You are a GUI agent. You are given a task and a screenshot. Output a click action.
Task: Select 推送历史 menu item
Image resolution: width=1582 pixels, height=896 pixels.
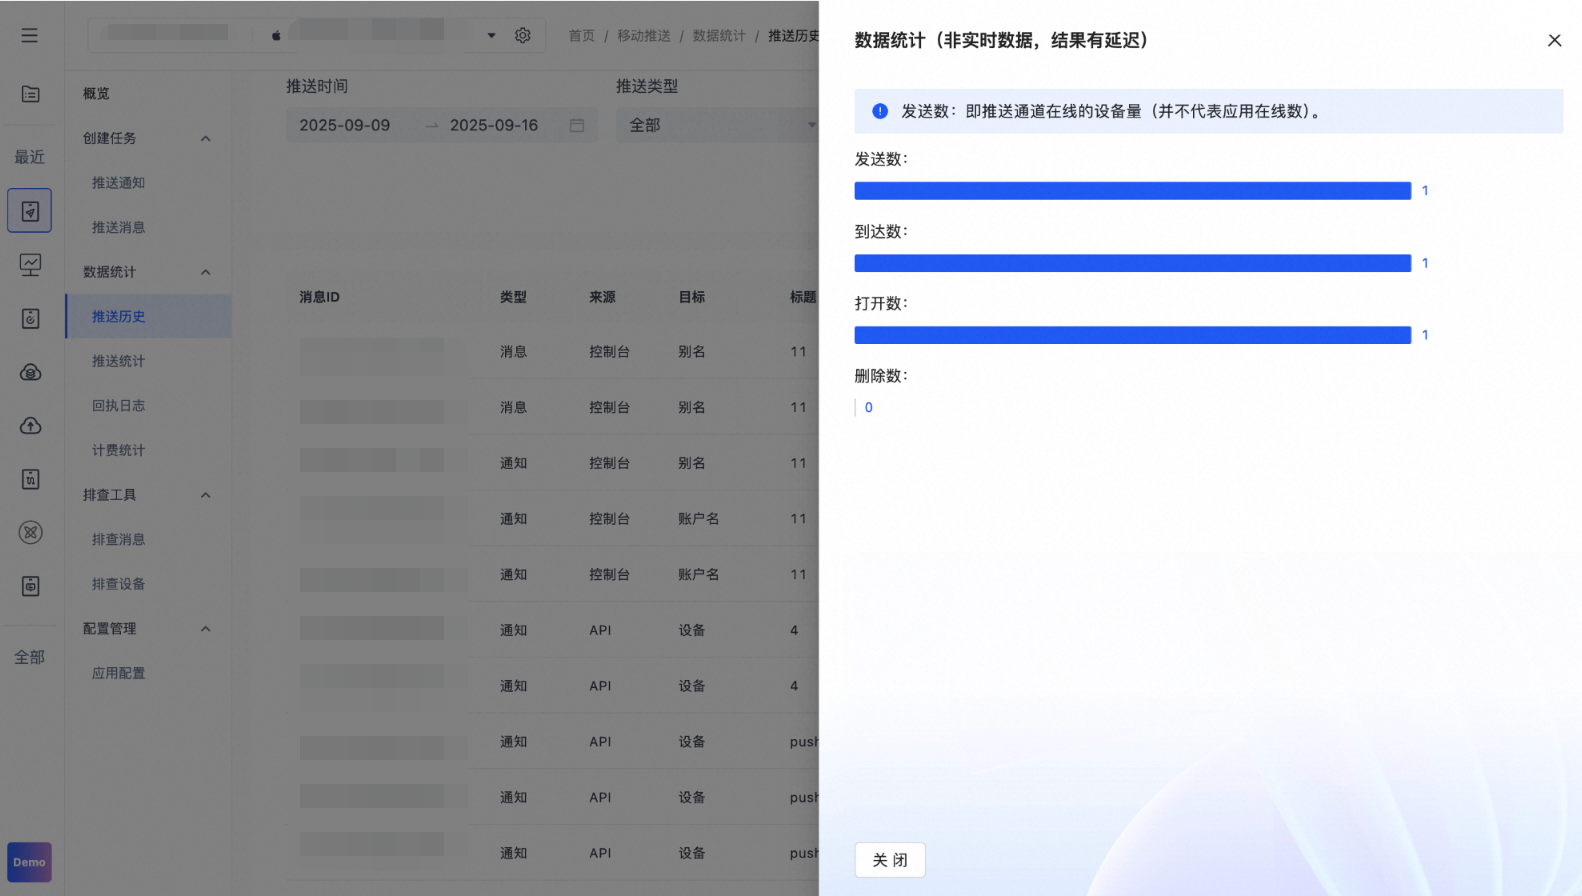[x=148, y=316]
